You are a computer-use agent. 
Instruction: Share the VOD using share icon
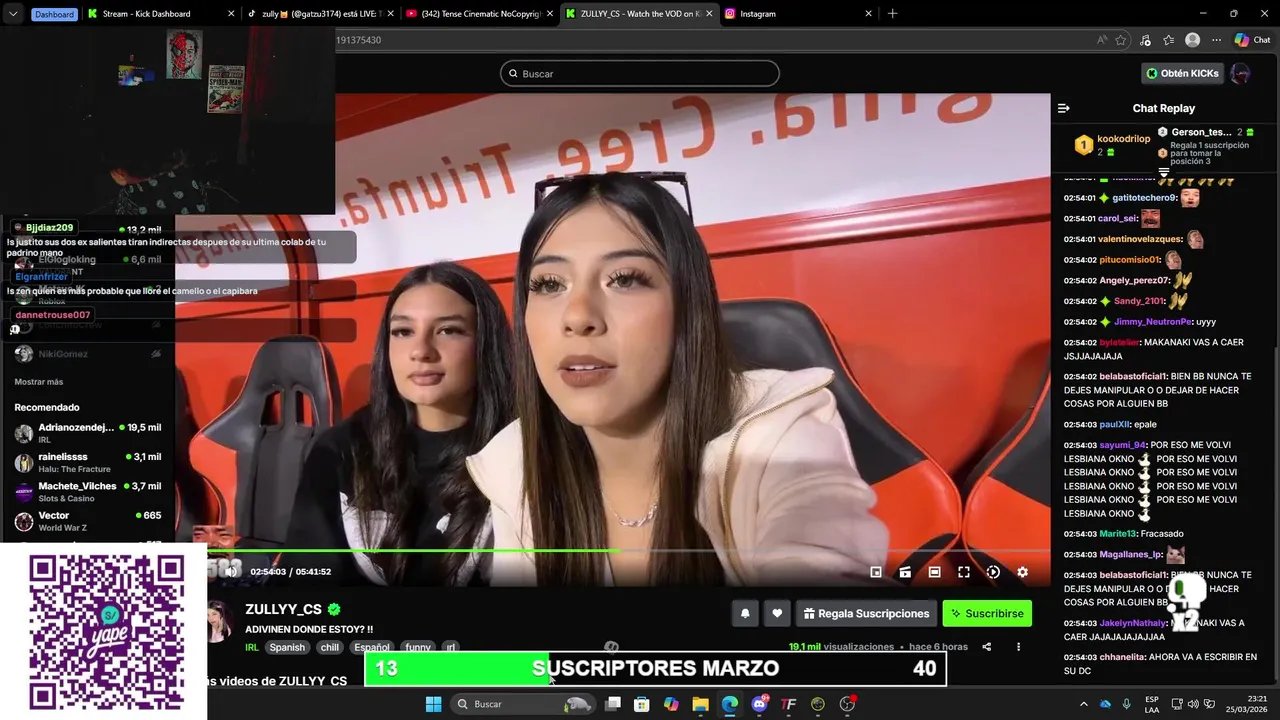coord(986,647)
